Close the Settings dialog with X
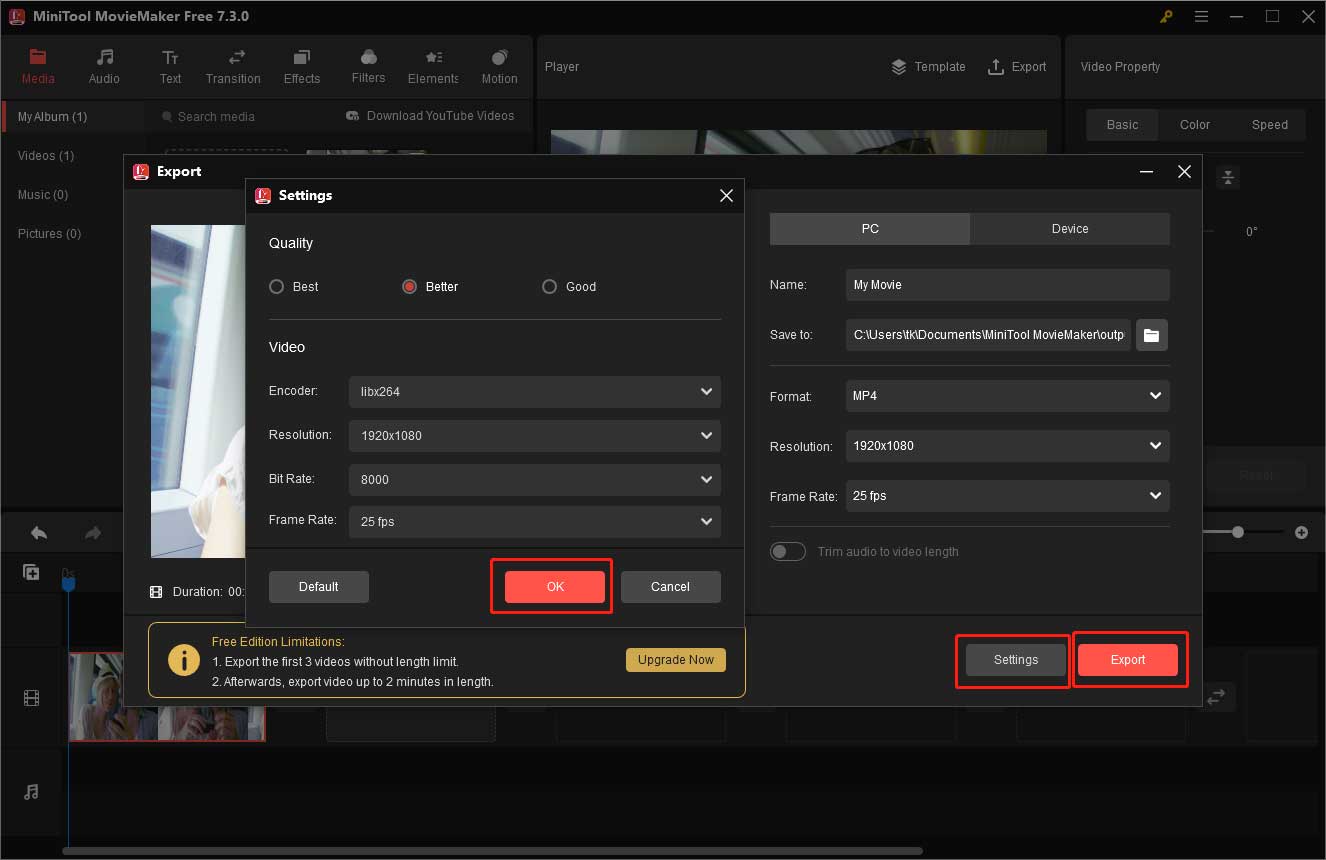Screen dimensions: 1326x860 click(727, 196)
